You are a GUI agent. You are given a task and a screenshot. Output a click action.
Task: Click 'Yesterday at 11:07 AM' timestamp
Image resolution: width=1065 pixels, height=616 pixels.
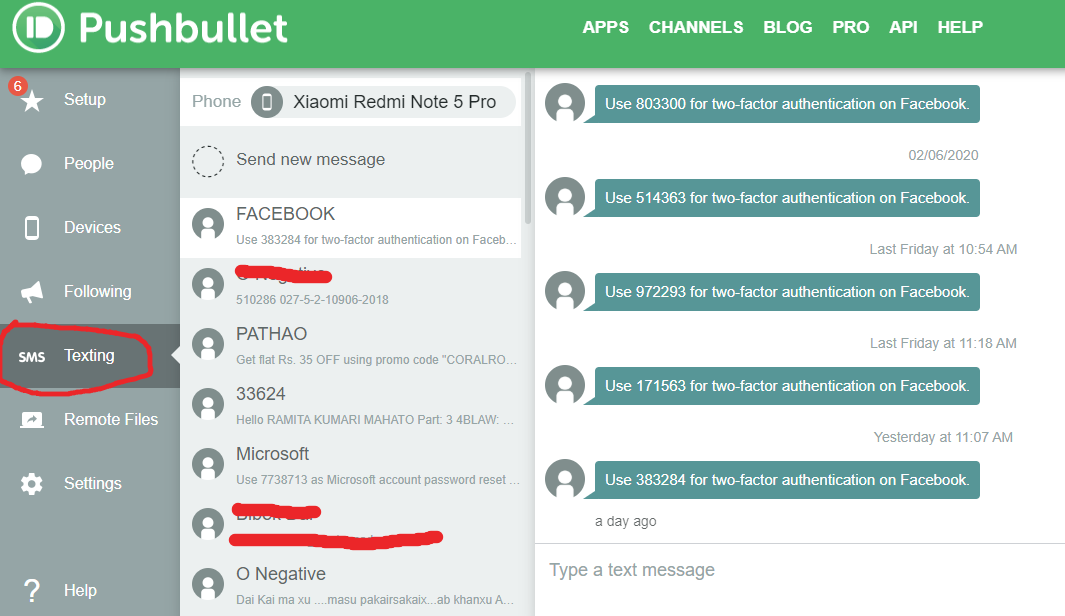[x=943, y=437]
